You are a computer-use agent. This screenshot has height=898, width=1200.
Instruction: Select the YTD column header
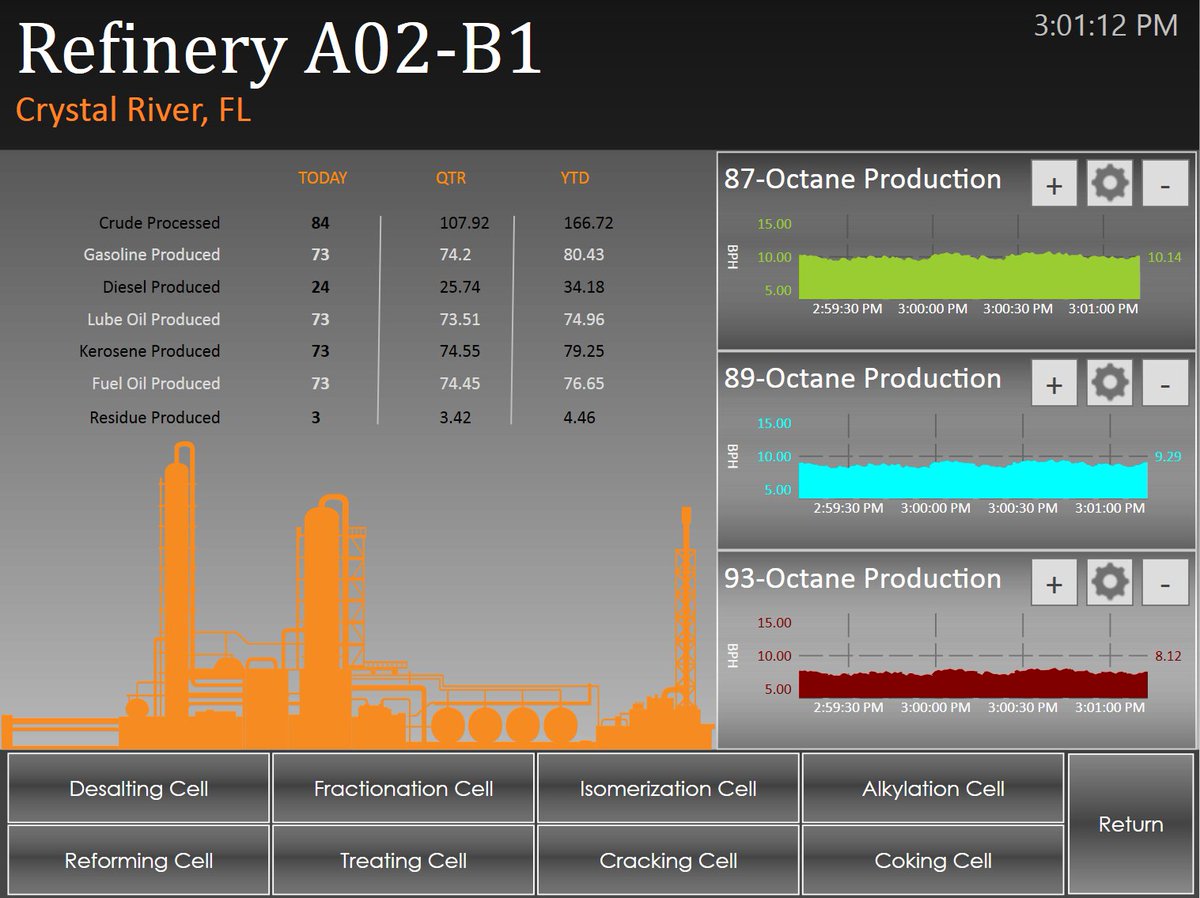pyautogui.click(x=575, y=178)
